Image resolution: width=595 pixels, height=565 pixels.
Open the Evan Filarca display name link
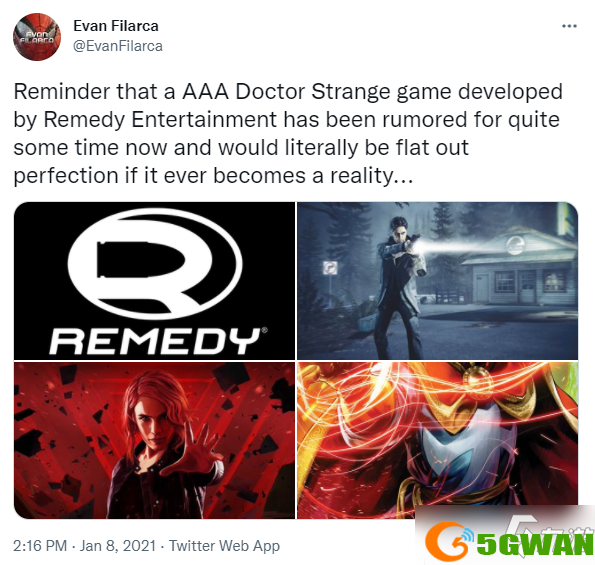pyautogui.click(x=116, y=26)
